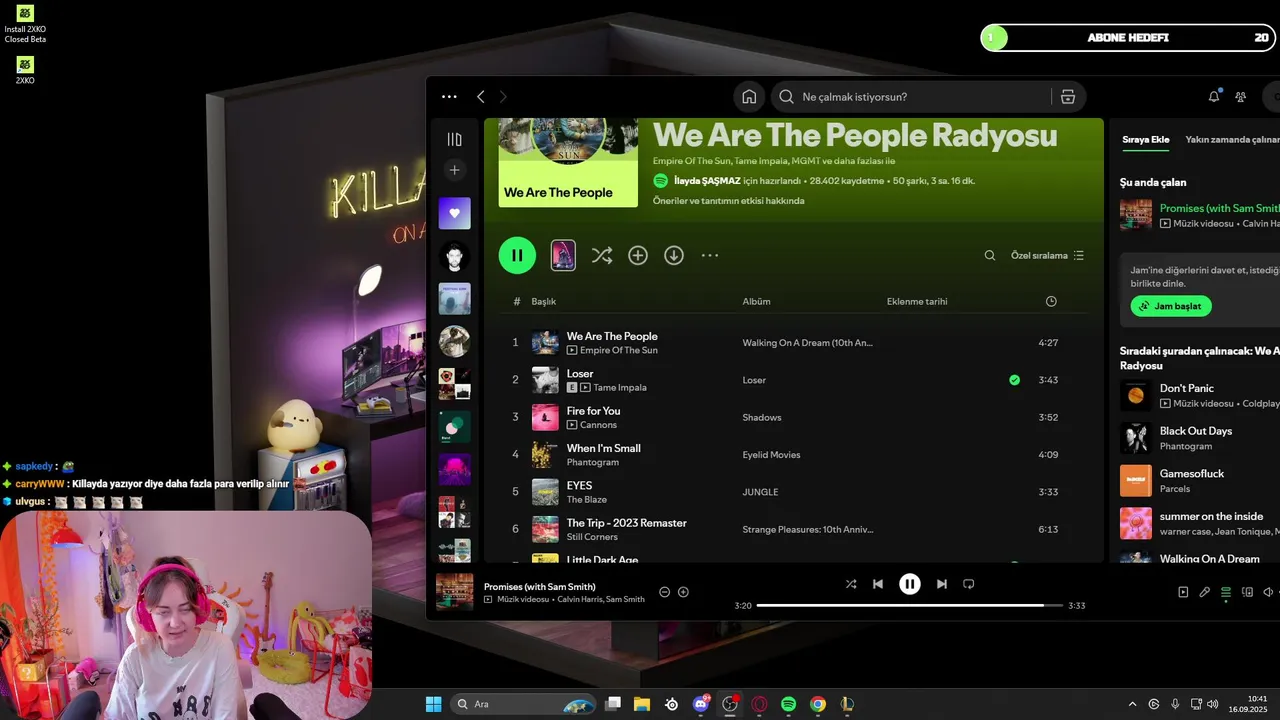Open the Windows Start menu
Image resolution: width=1280 pixels, height=720 pixels.
pyautogui.click(x=433, y=704)
